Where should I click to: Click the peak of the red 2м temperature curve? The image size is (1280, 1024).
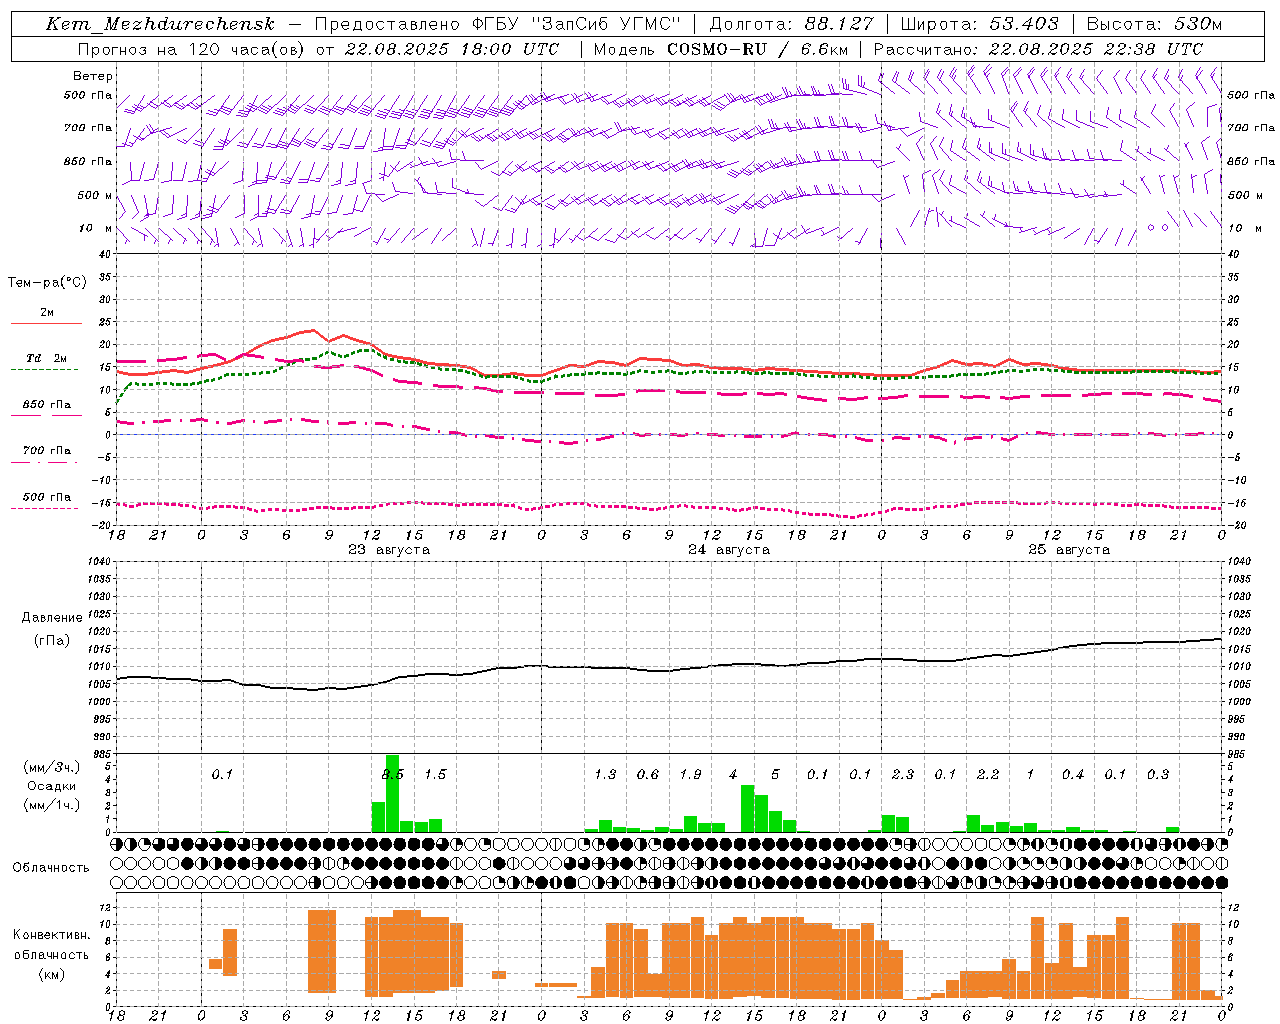click(312, 330)
